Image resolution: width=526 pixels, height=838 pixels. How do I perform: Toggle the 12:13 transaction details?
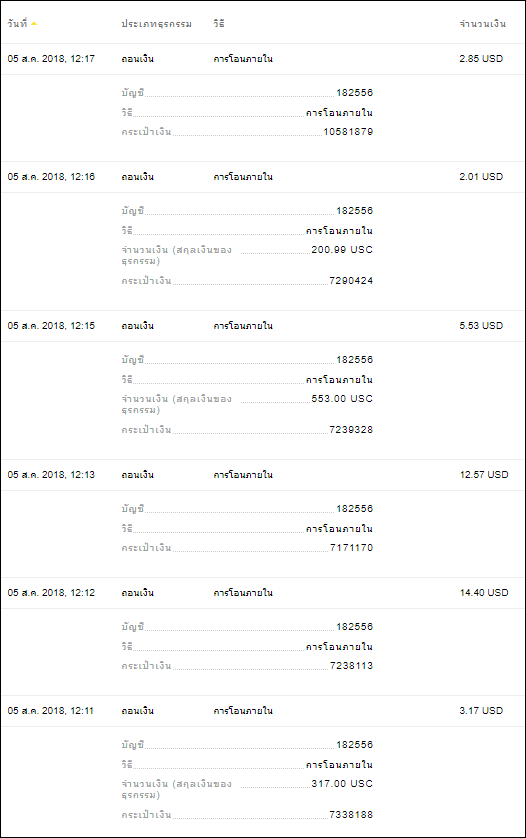pos(263,475)
